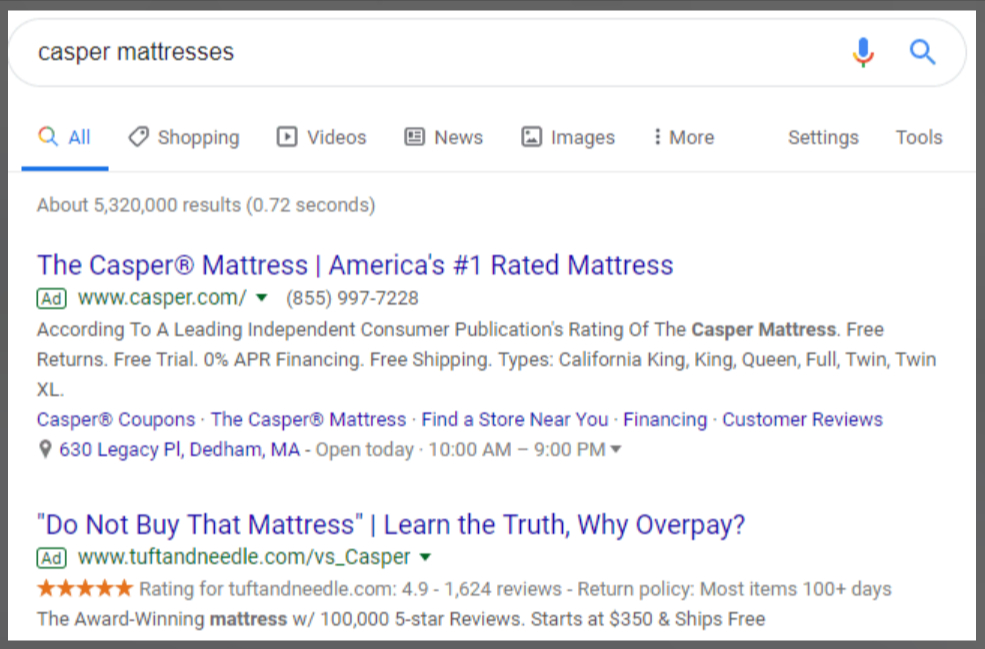The width and height of the screenshot is (985, 649).
Task: Click the www.casper.com/ URL text
Action: coord(162,298)
